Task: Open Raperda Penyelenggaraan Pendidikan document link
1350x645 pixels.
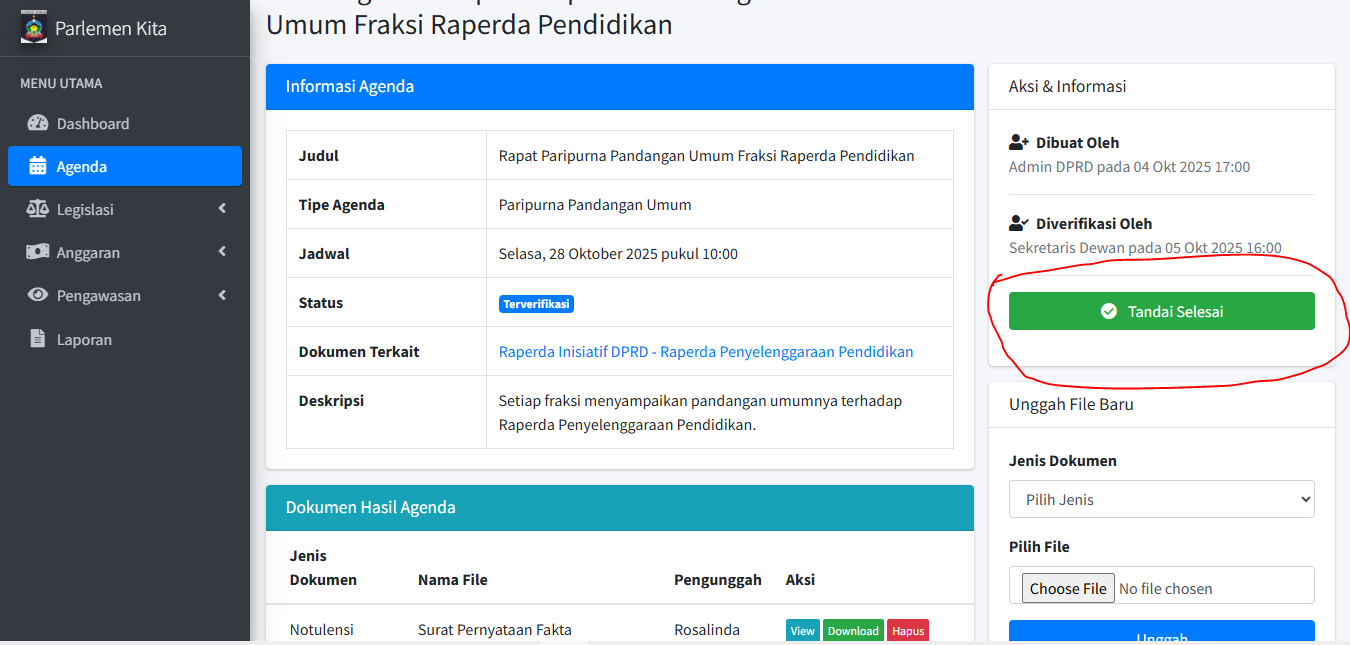Action: click(x=705, y=352)
